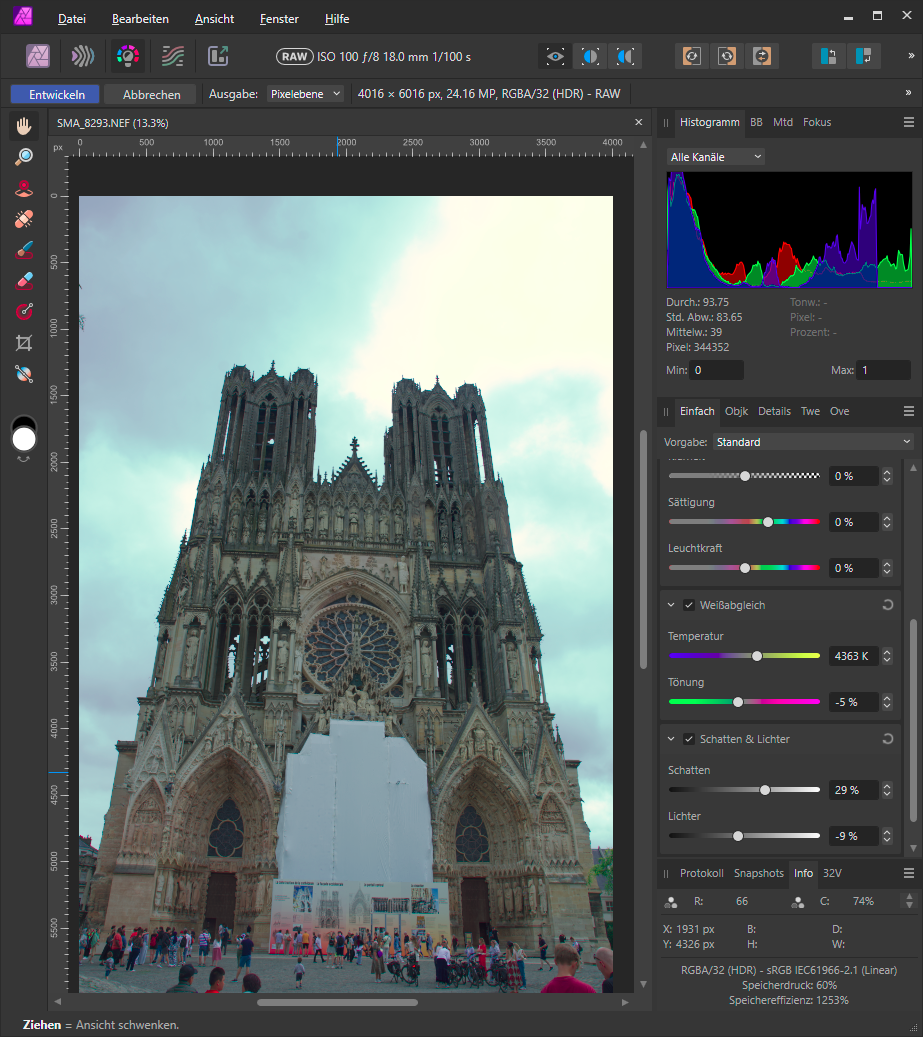Screen dimensions: 923x1037
Task: Select the Zoom magnifier tool
Action: 24,157
